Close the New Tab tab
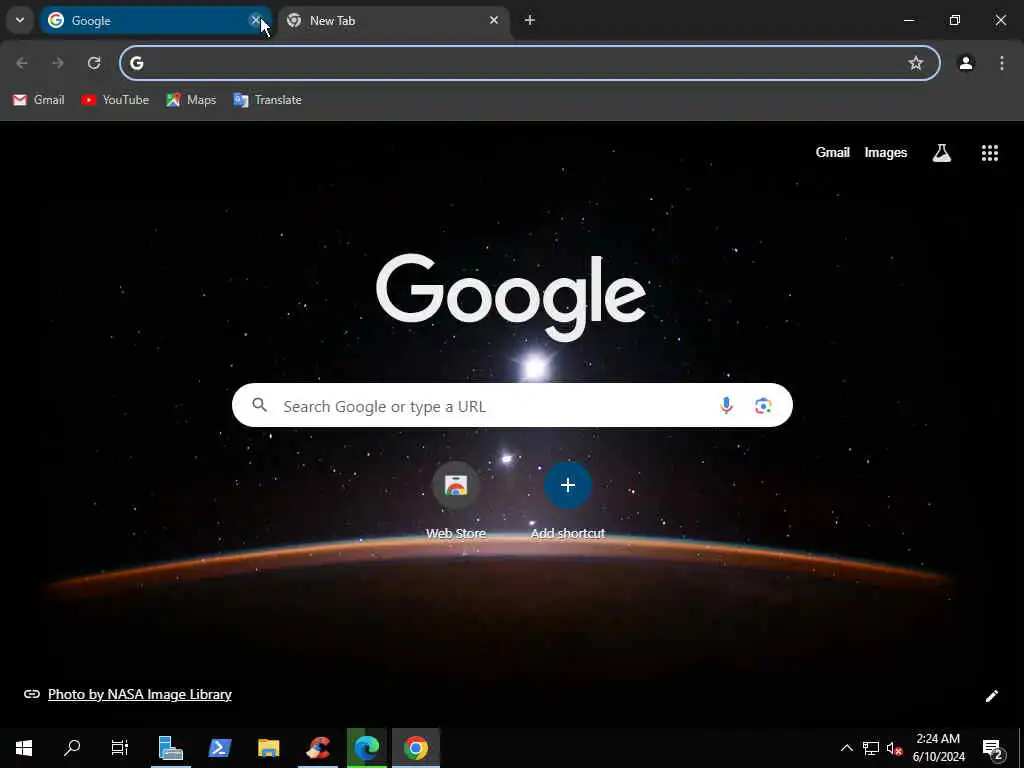 [494, 20]
